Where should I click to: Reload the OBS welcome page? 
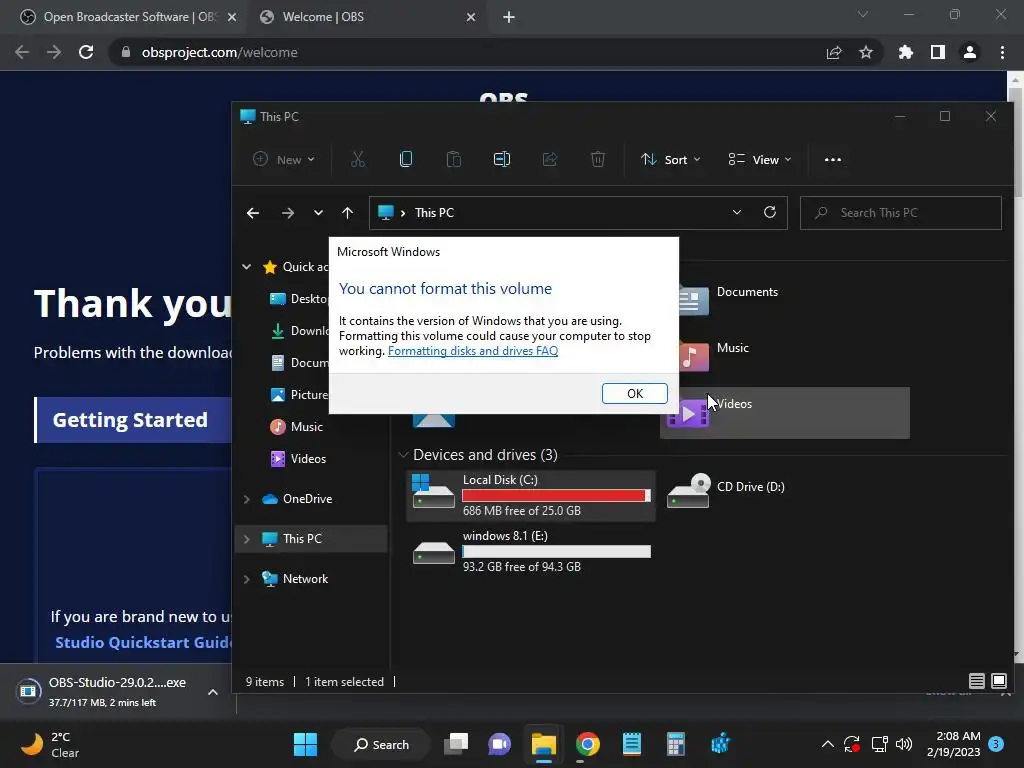(x=86, y=52)
